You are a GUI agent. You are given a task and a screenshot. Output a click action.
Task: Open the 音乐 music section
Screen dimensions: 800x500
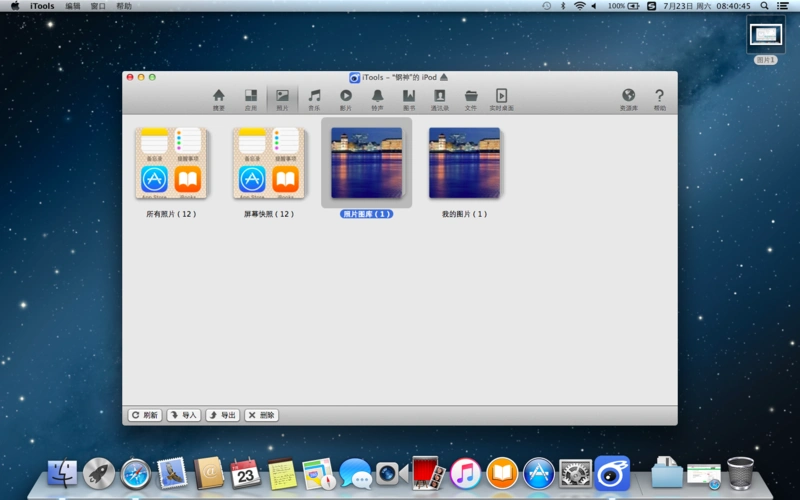tap(314, 98)
